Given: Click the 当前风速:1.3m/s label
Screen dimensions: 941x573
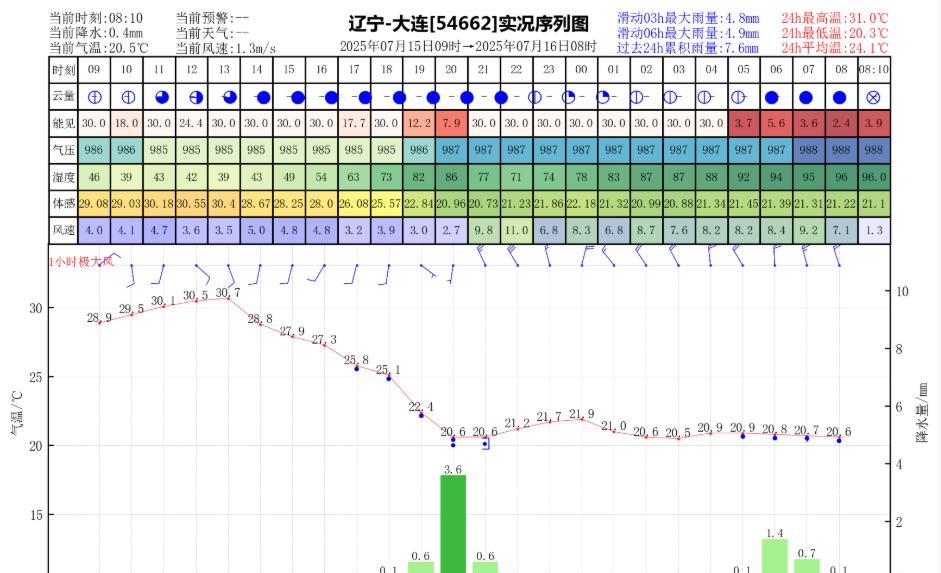Looking at the screenshot, I should [226, 48].
